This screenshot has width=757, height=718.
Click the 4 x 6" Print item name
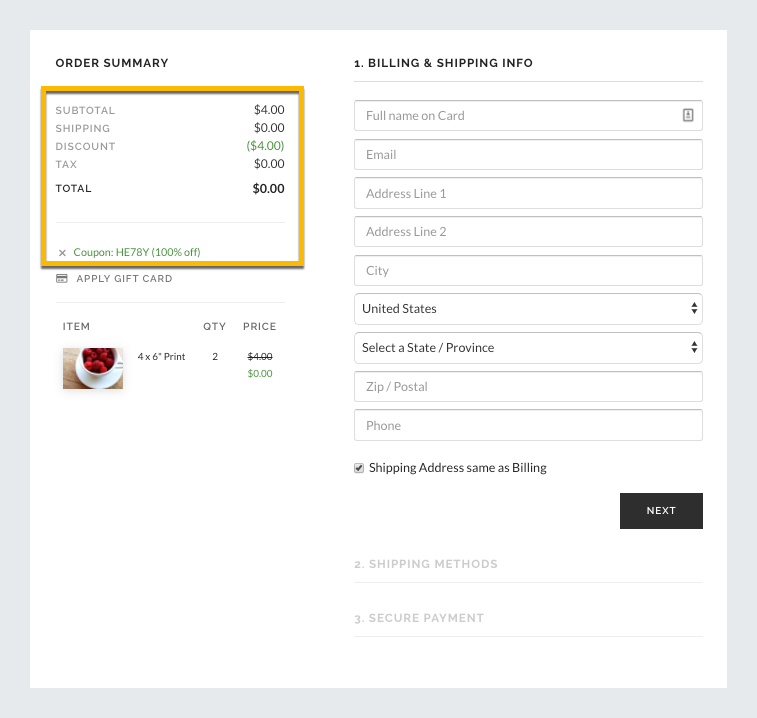161,357
